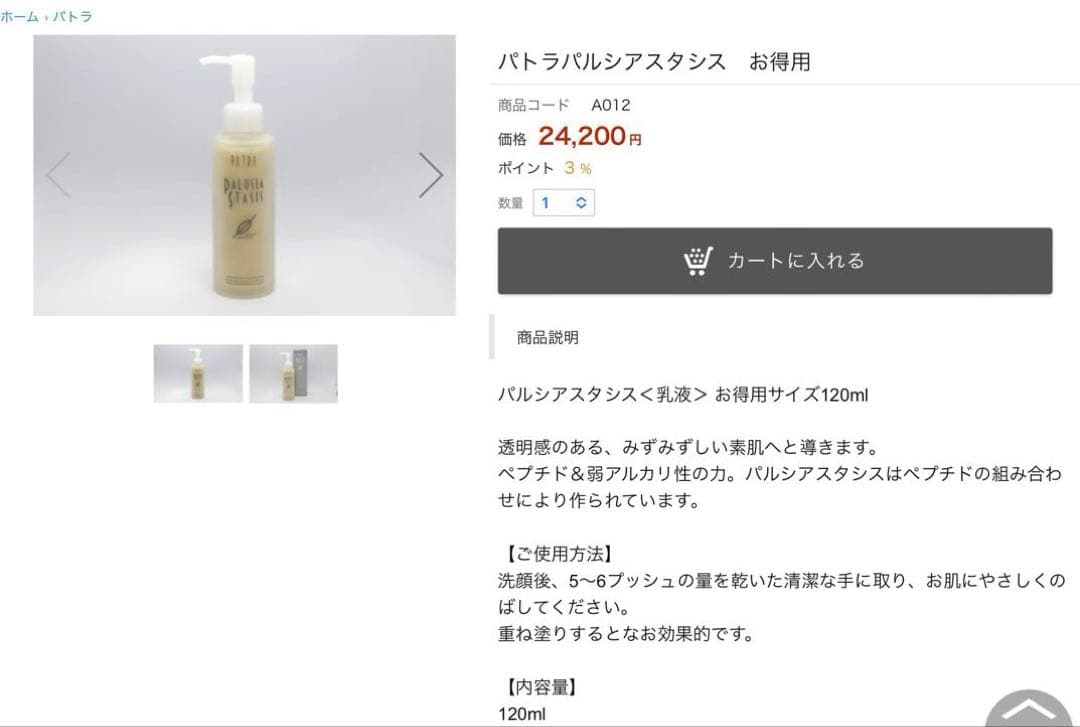
Task: Click product title パトラパルシアスタシス お得用
Action: click(x=654, y=61)
